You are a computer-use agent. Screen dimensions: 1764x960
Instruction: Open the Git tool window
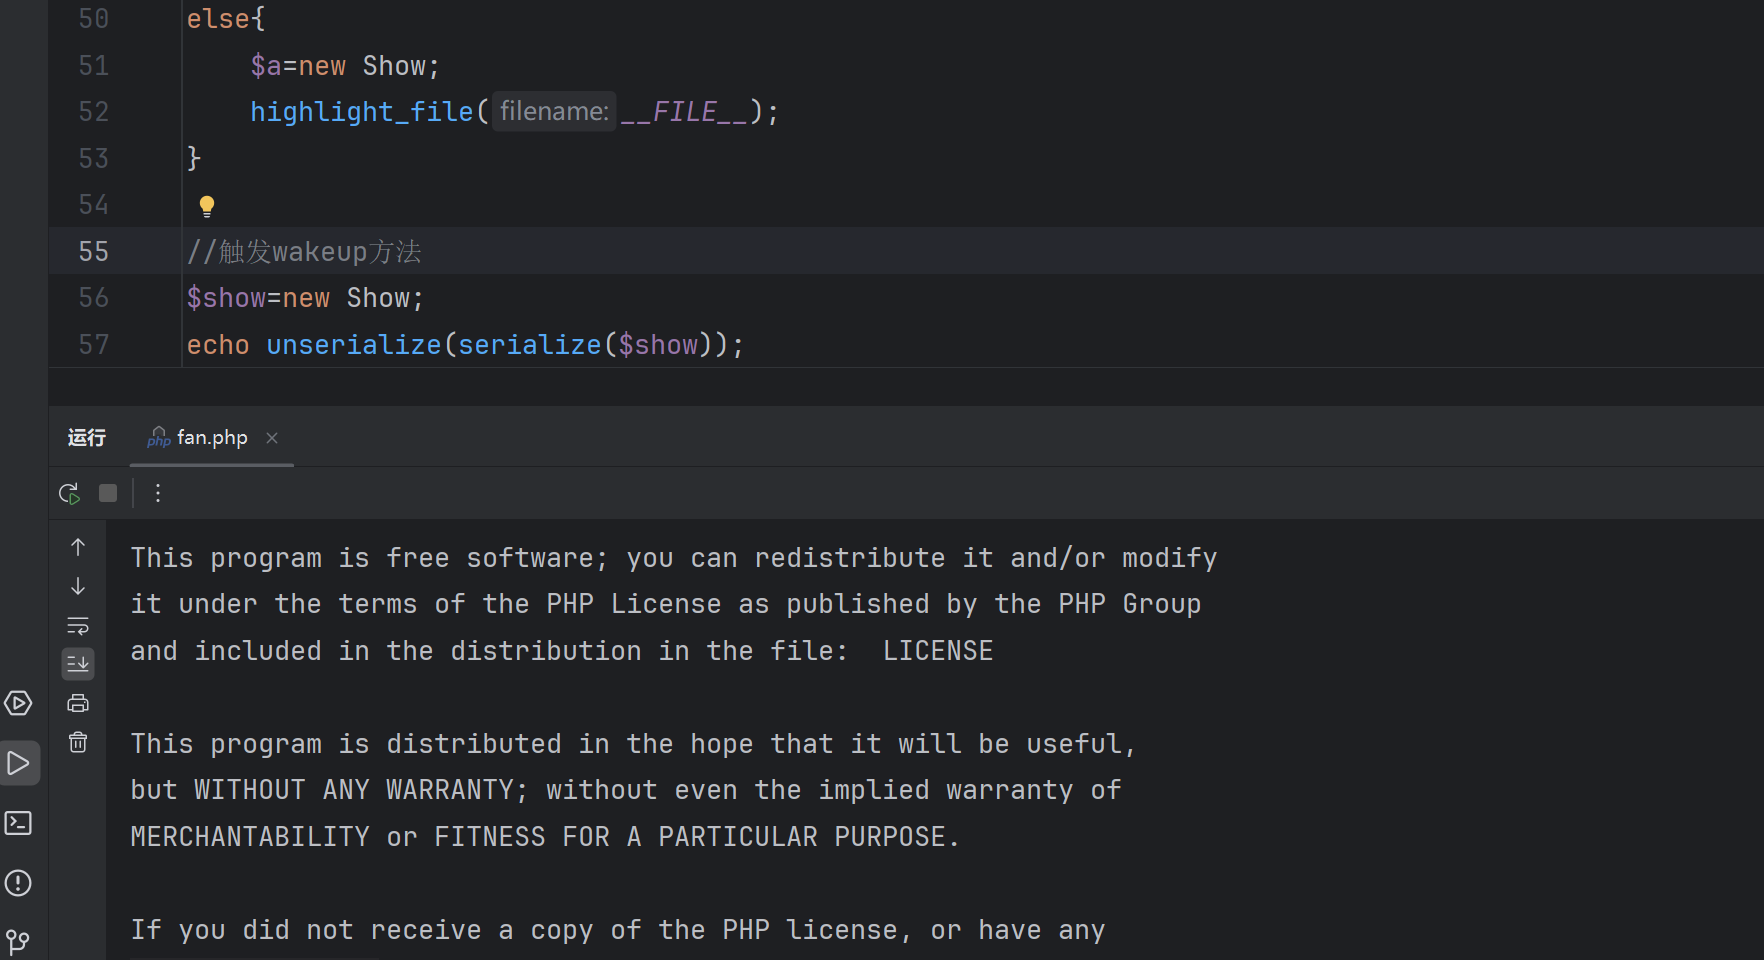click(x=19, y=941)
